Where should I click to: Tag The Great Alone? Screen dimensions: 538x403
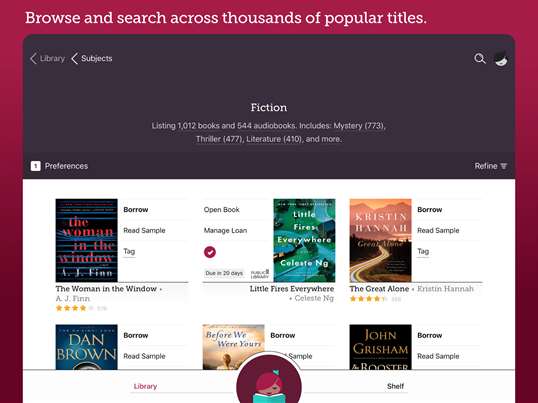click(x=423, y=251)
